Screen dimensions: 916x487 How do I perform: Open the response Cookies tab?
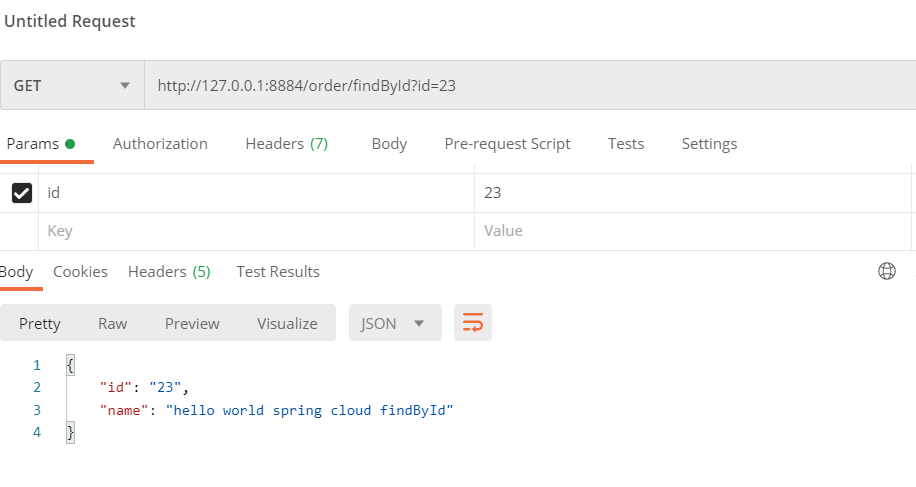click(80, 272)
